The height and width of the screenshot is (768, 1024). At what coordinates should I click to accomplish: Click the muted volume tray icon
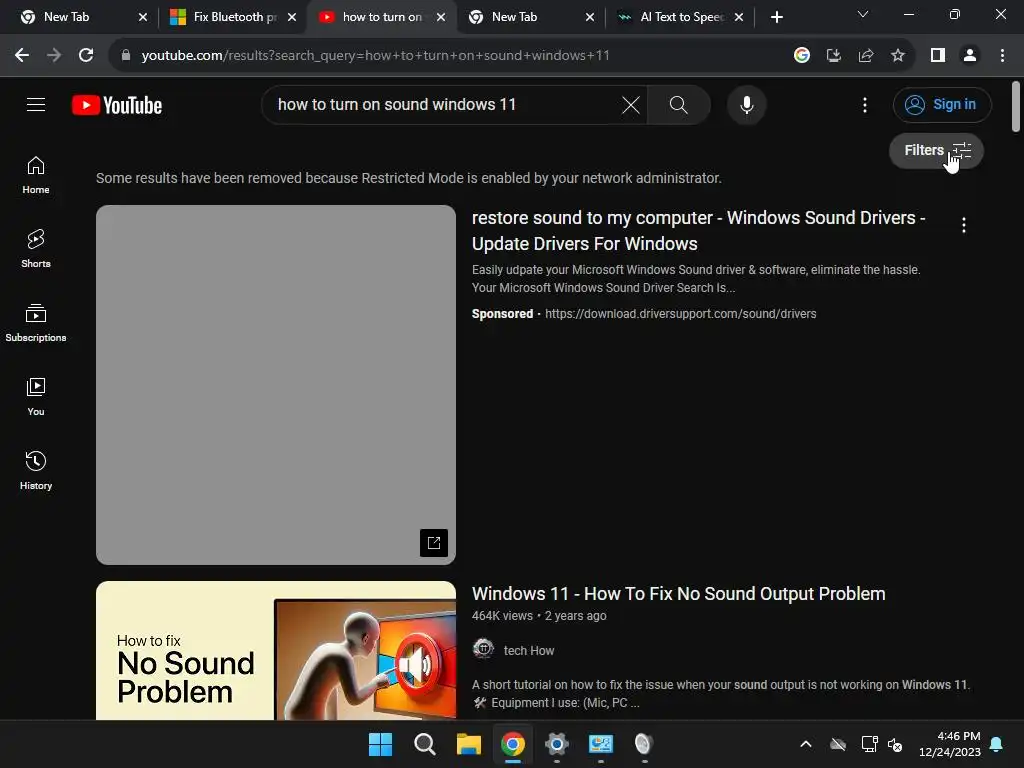895,744
